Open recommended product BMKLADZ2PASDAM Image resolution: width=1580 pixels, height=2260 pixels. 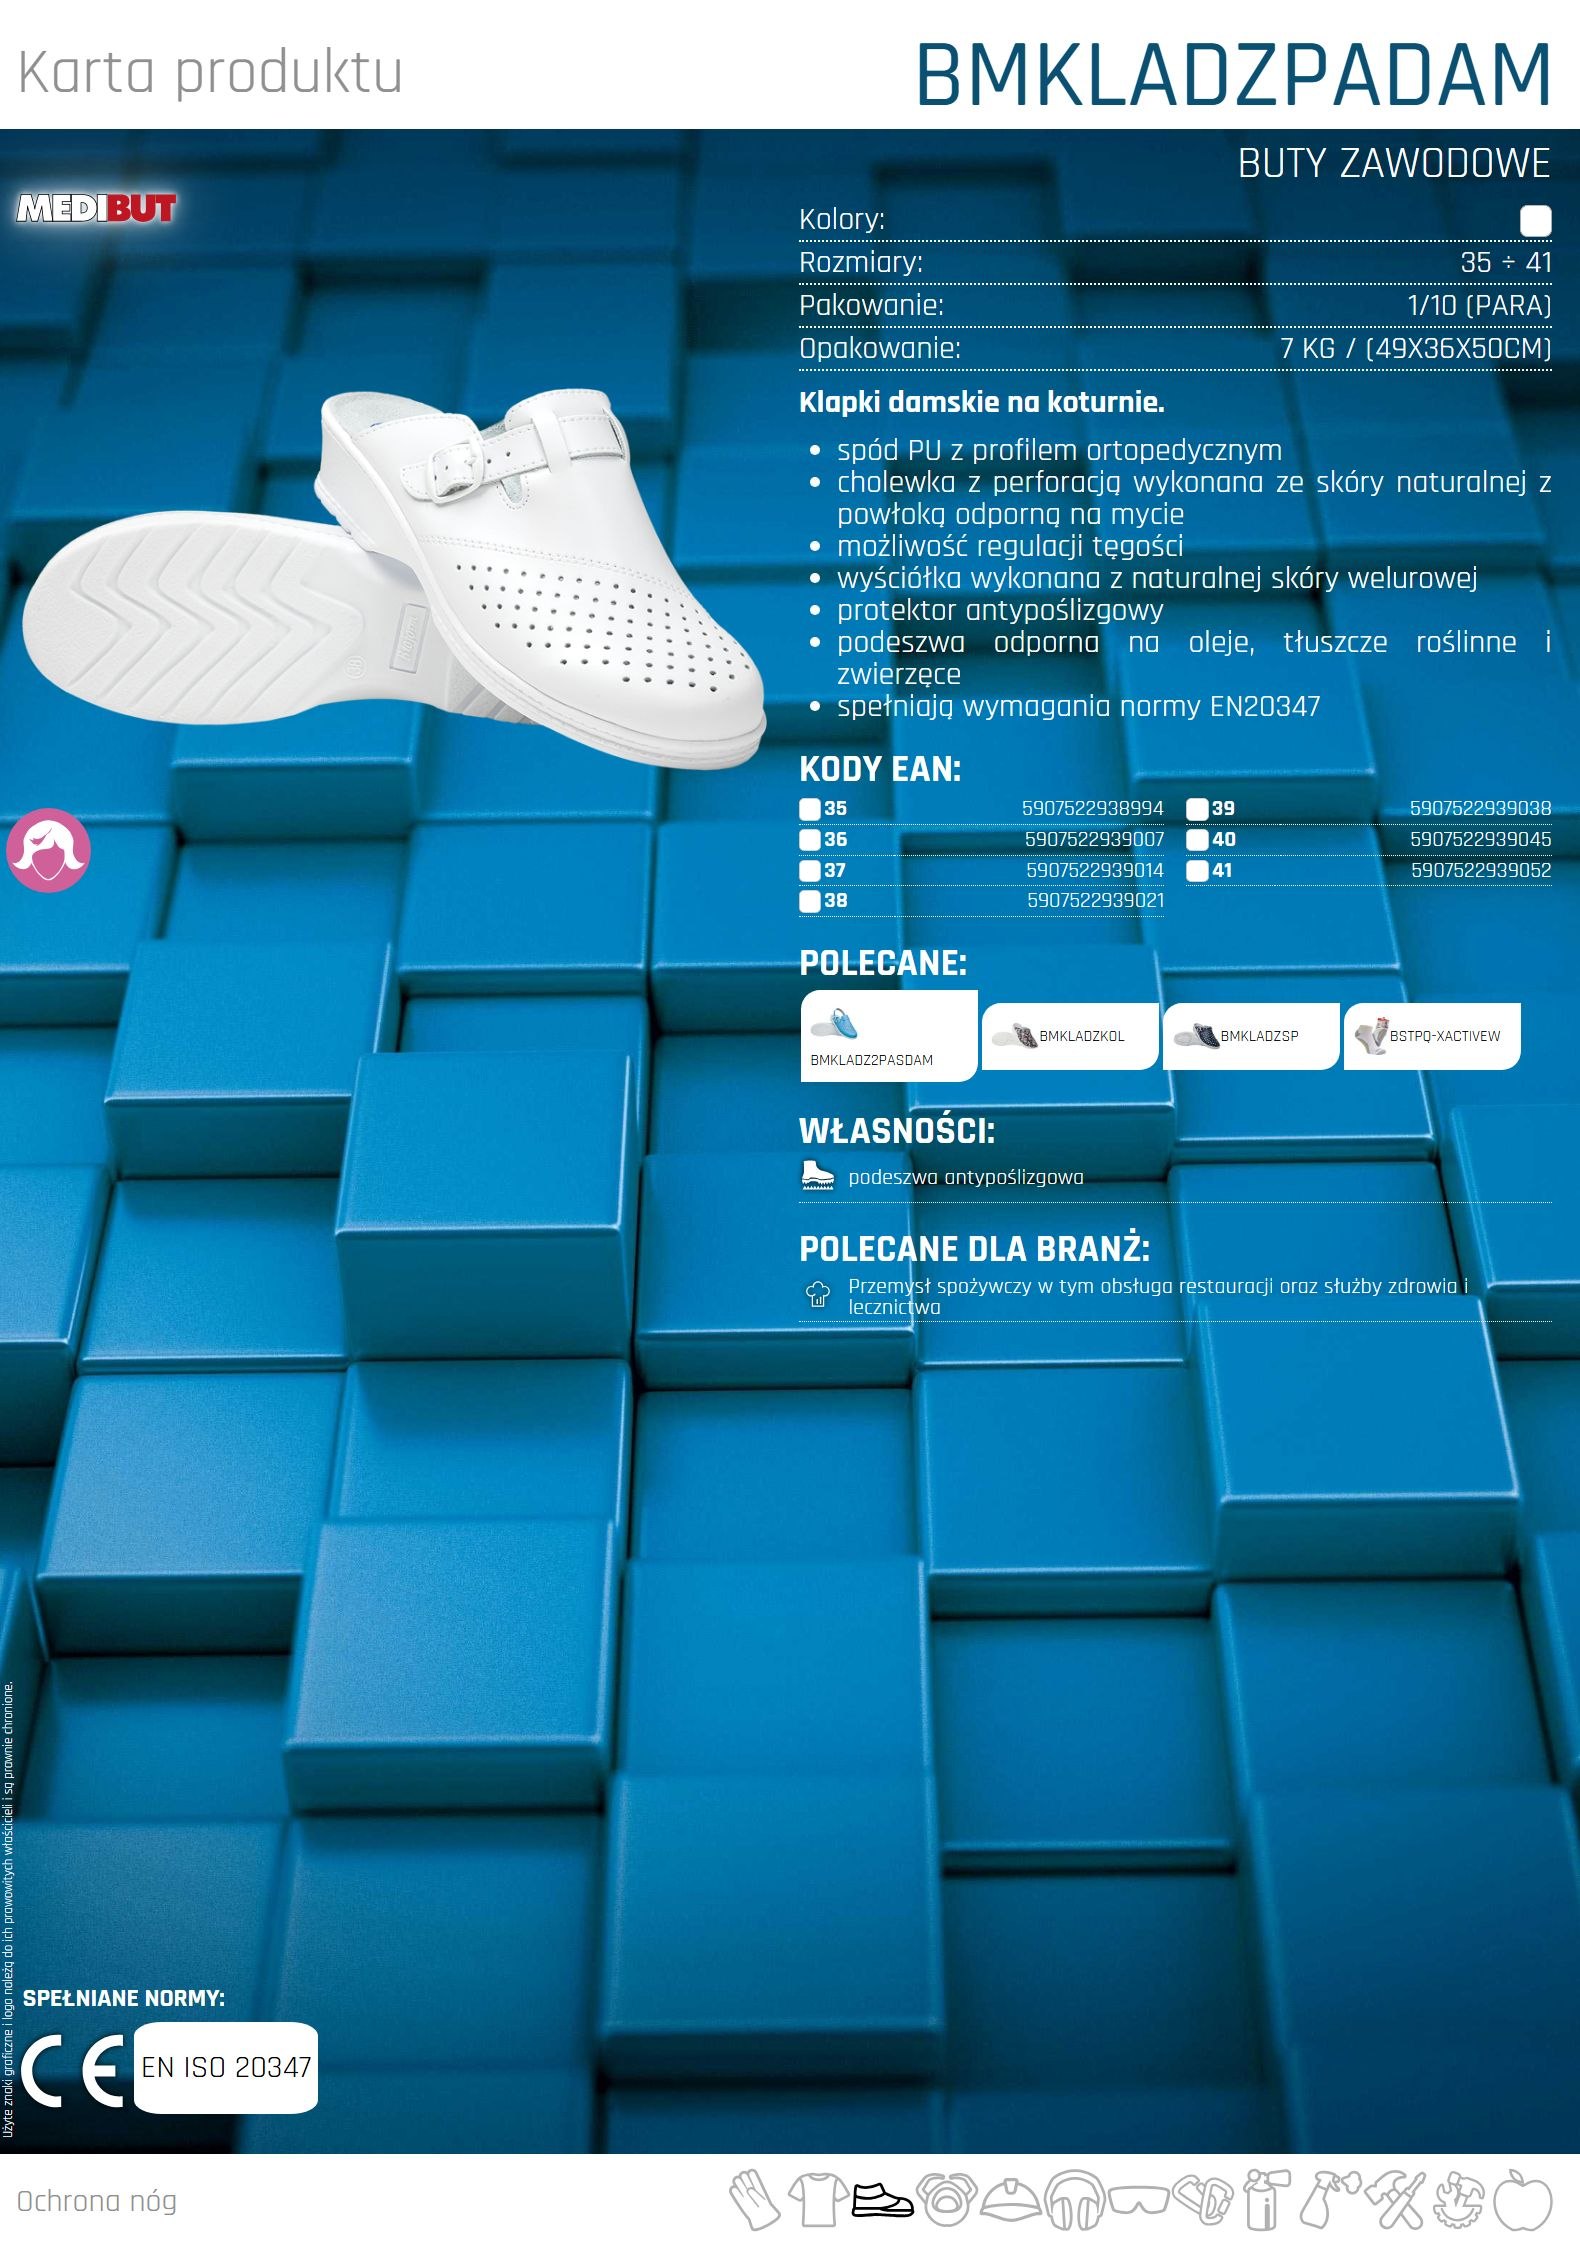click(888, 1036)
